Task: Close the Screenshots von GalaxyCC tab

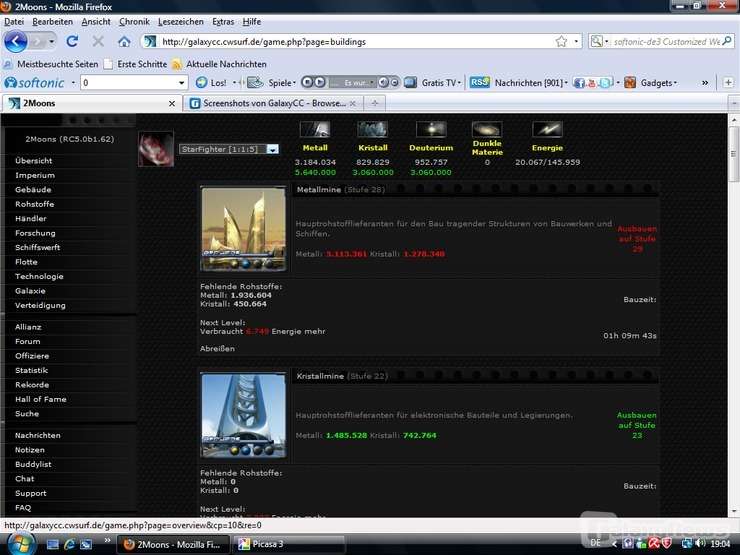Action: click(x=353, y=104)
